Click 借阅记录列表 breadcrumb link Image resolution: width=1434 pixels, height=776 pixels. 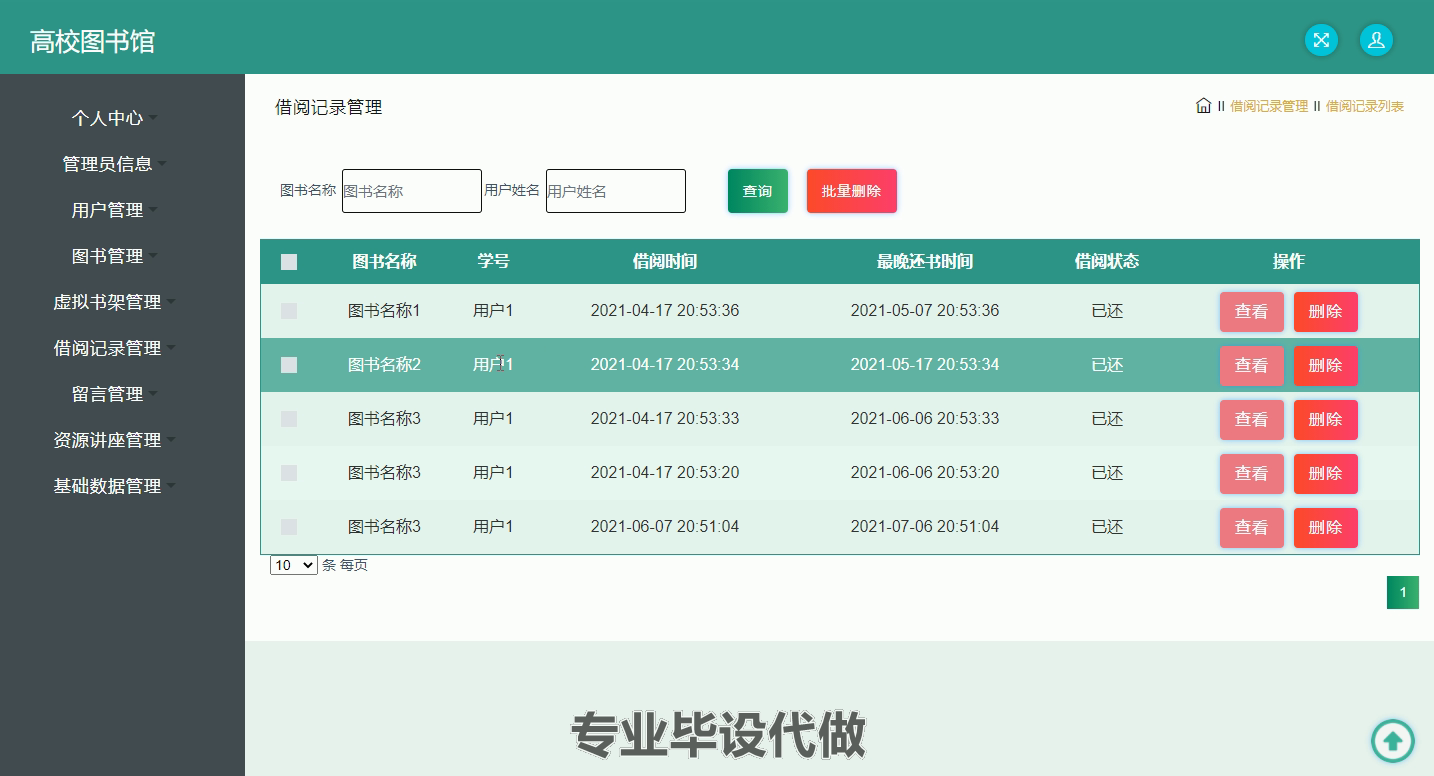1365,106
